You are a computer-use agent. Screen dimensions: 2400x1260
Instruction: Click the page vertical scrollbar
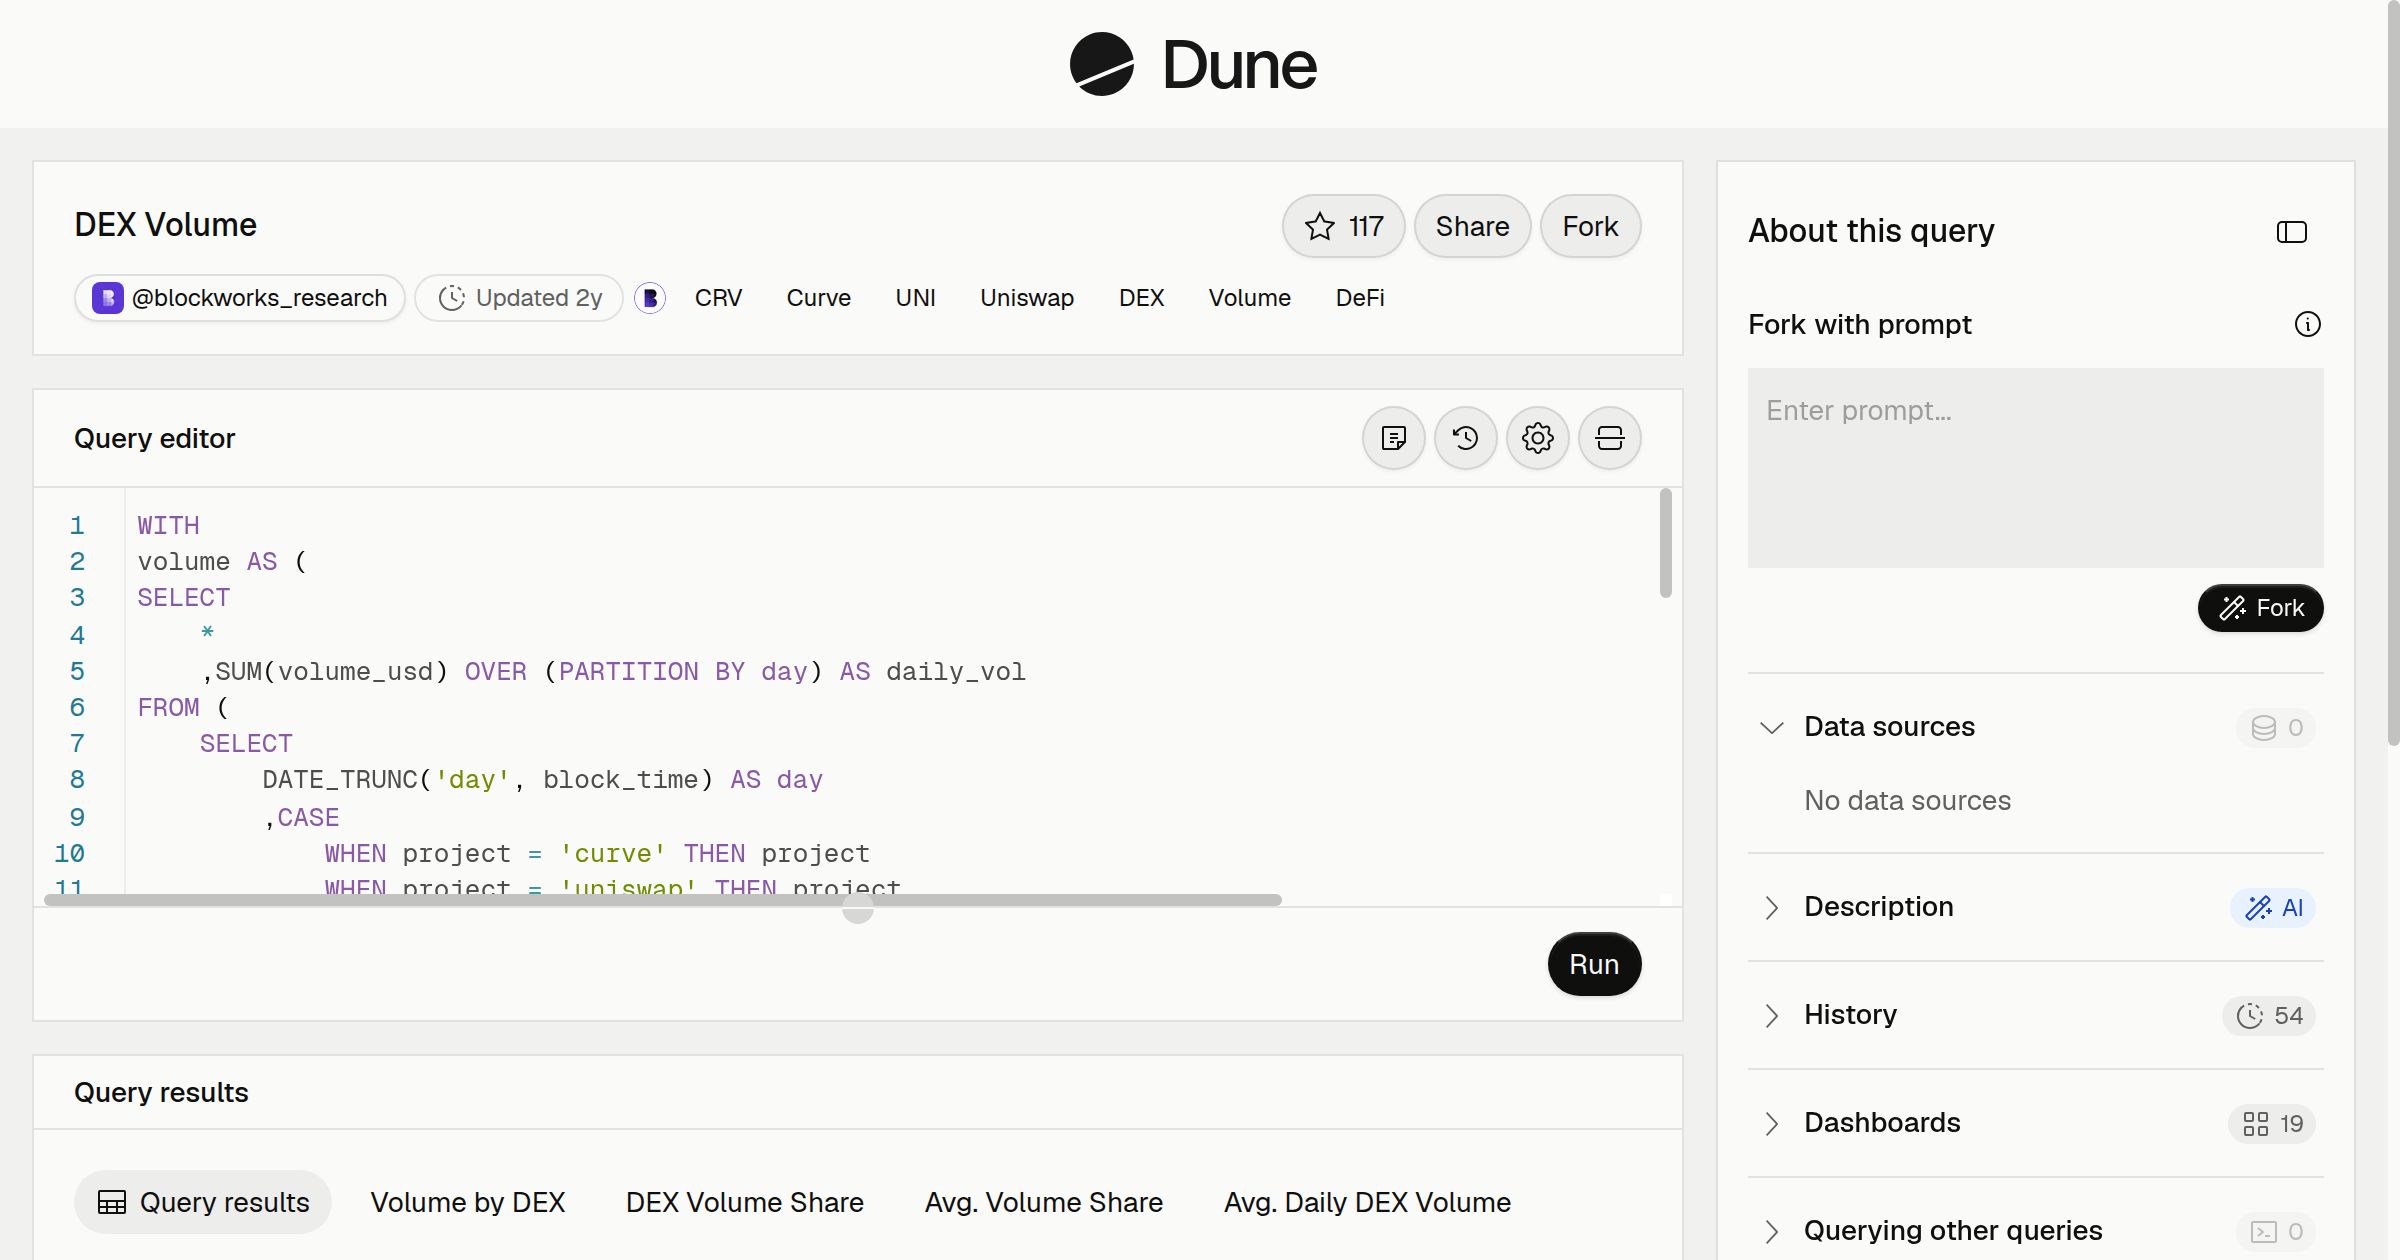pos(2392,373)
